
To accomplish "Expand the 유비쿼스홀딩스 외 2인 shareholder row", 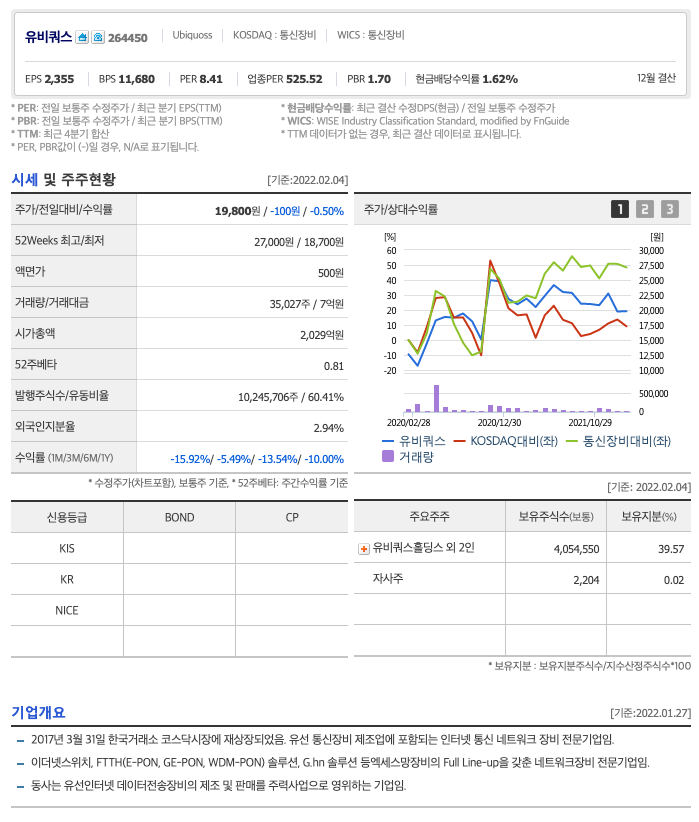I will point(363,549).
